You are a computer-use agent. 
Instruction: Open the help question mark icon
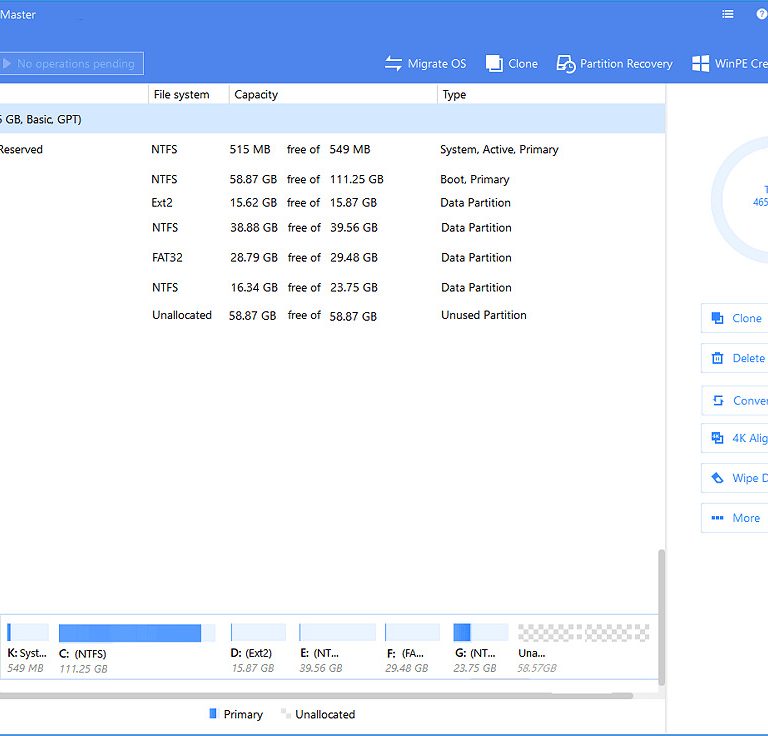tap(762, 14)
